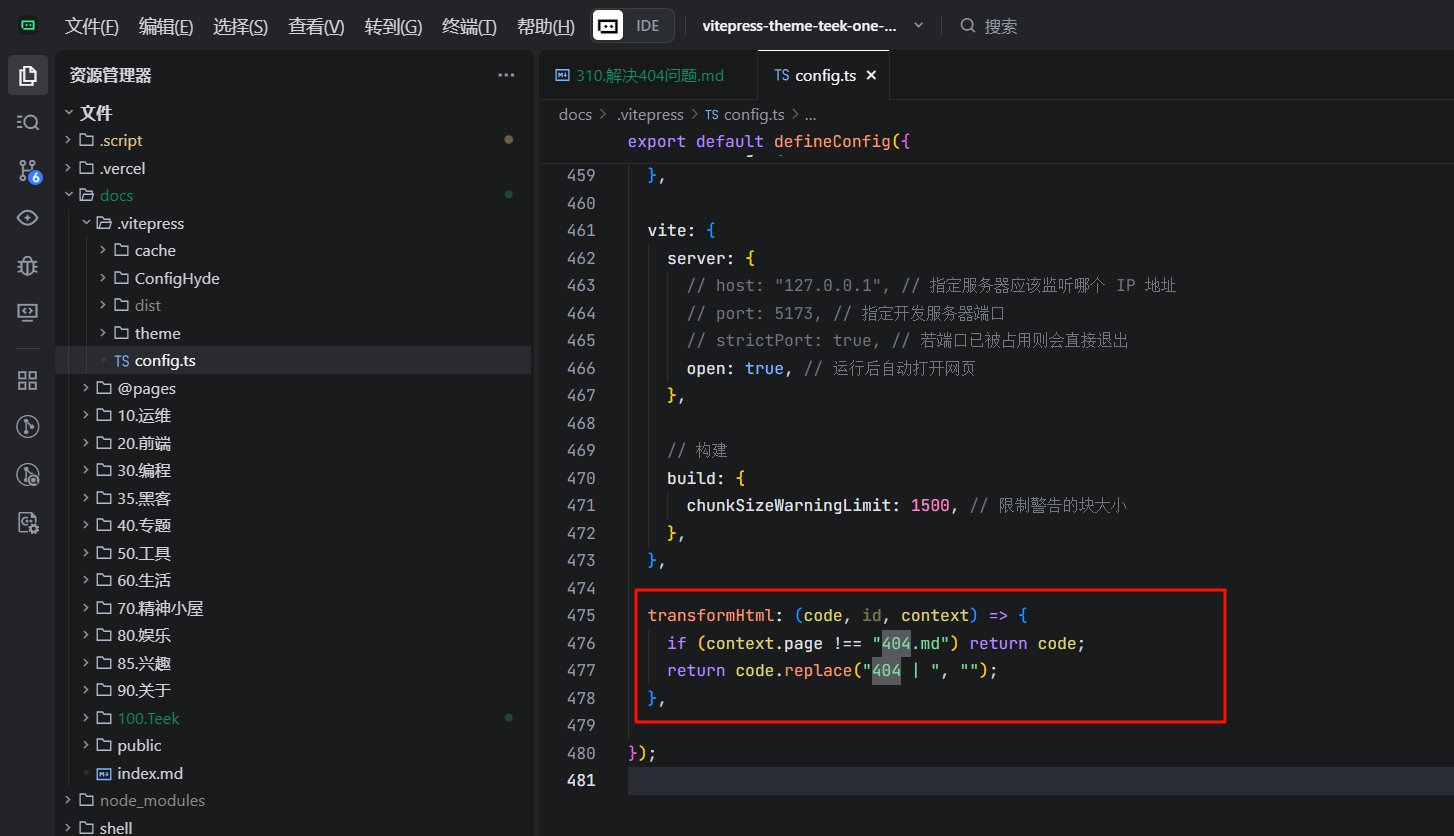Click the IDE mode toggle button

[633, 25]
